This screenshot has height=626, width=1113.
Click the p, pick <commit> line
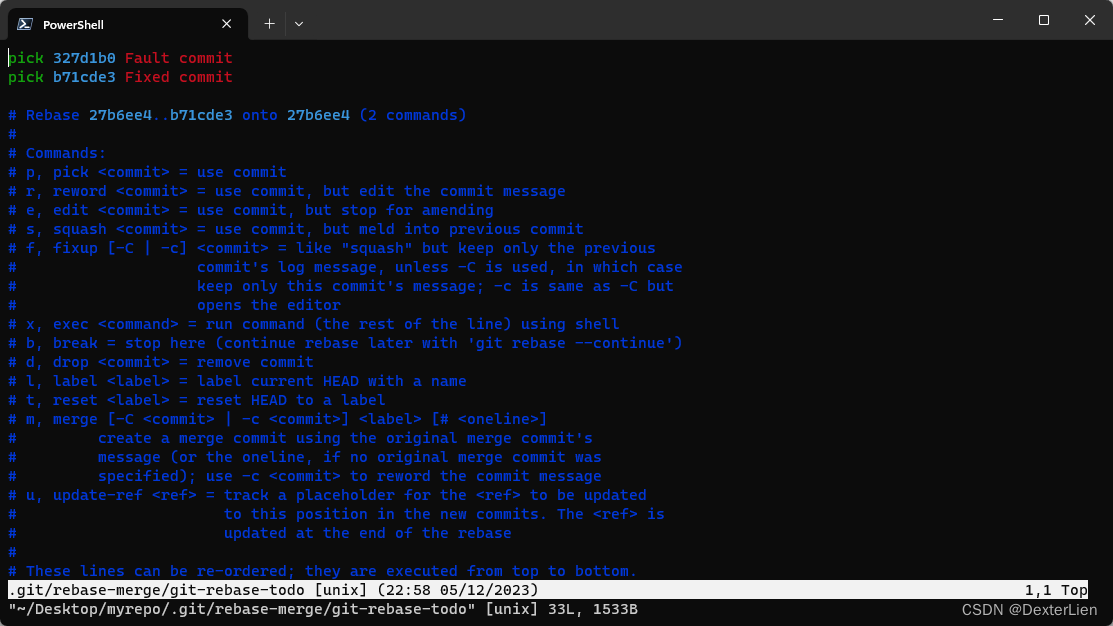click(x=147, y=172)
